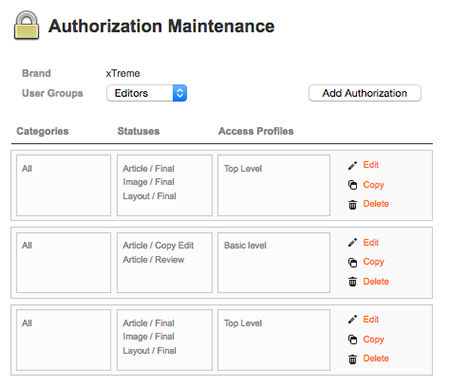
Task: Click copy icon in last Top Level row
Action: (x=352, y=339)
